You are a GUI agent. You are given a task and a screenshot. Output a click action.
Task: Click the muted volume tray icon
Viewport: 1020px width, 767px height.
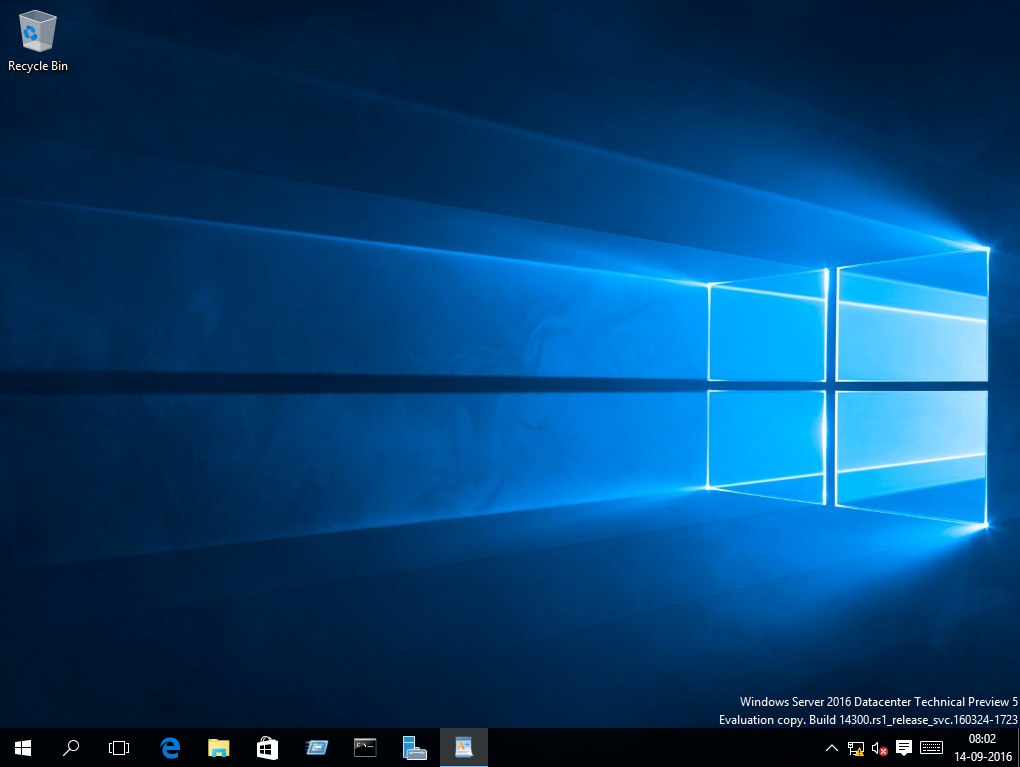[x=879, y=749]
